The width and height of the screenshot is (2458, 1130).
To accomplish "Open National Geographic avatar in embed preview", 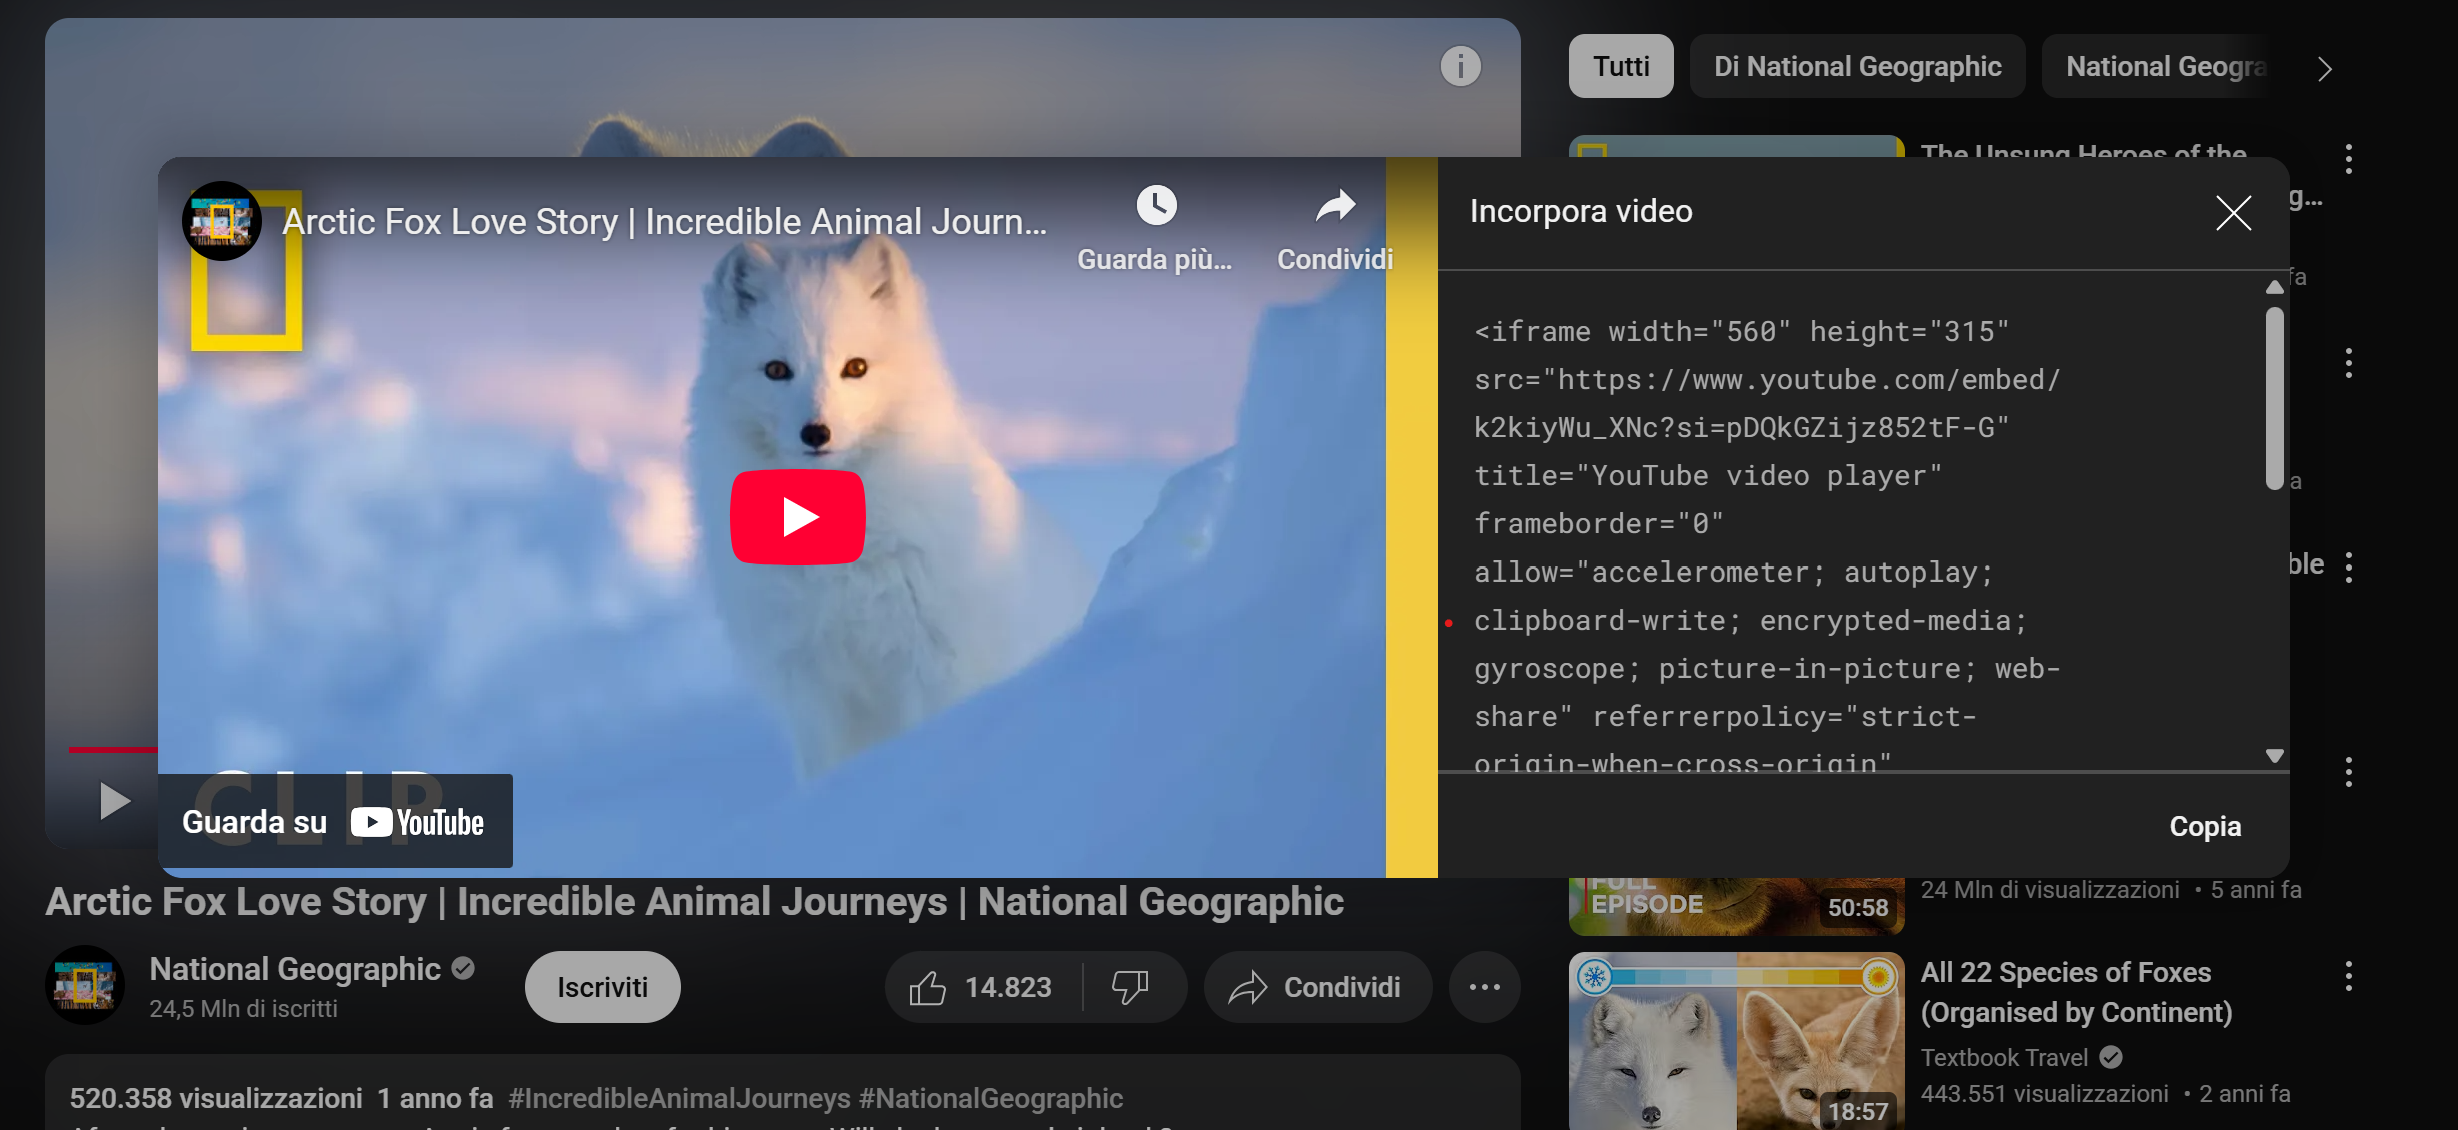I will (222, 221).
